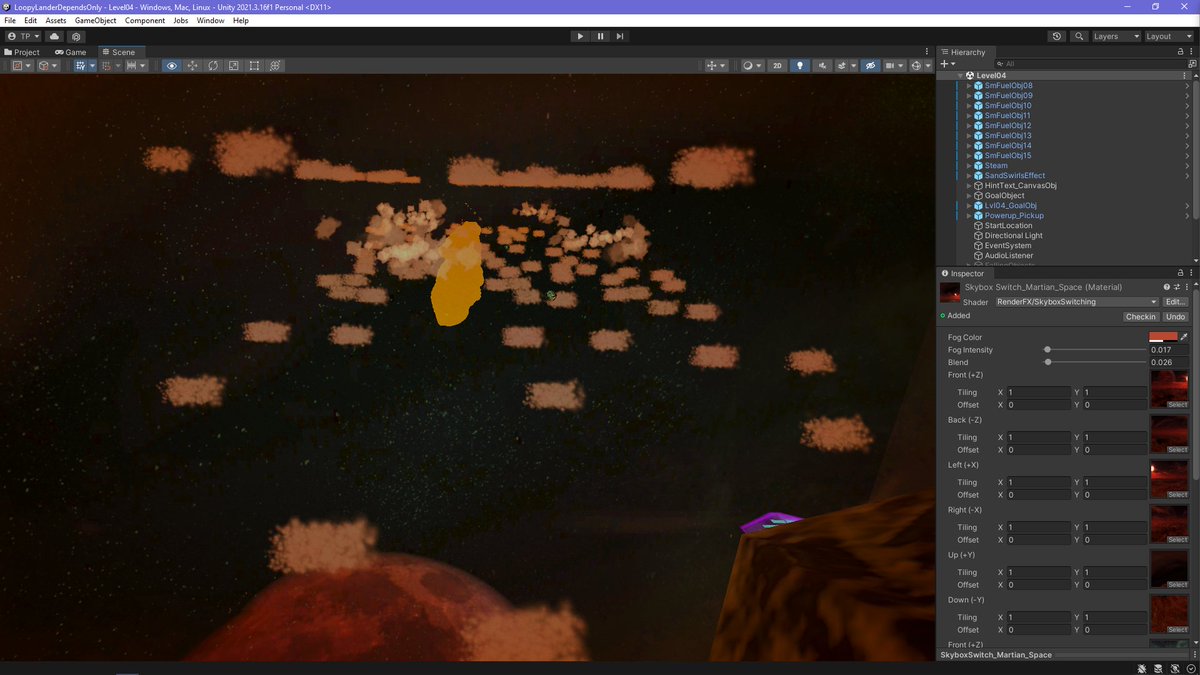Click the Pause button
This screenshot has width=1200, height=675.
pos(600,36)
